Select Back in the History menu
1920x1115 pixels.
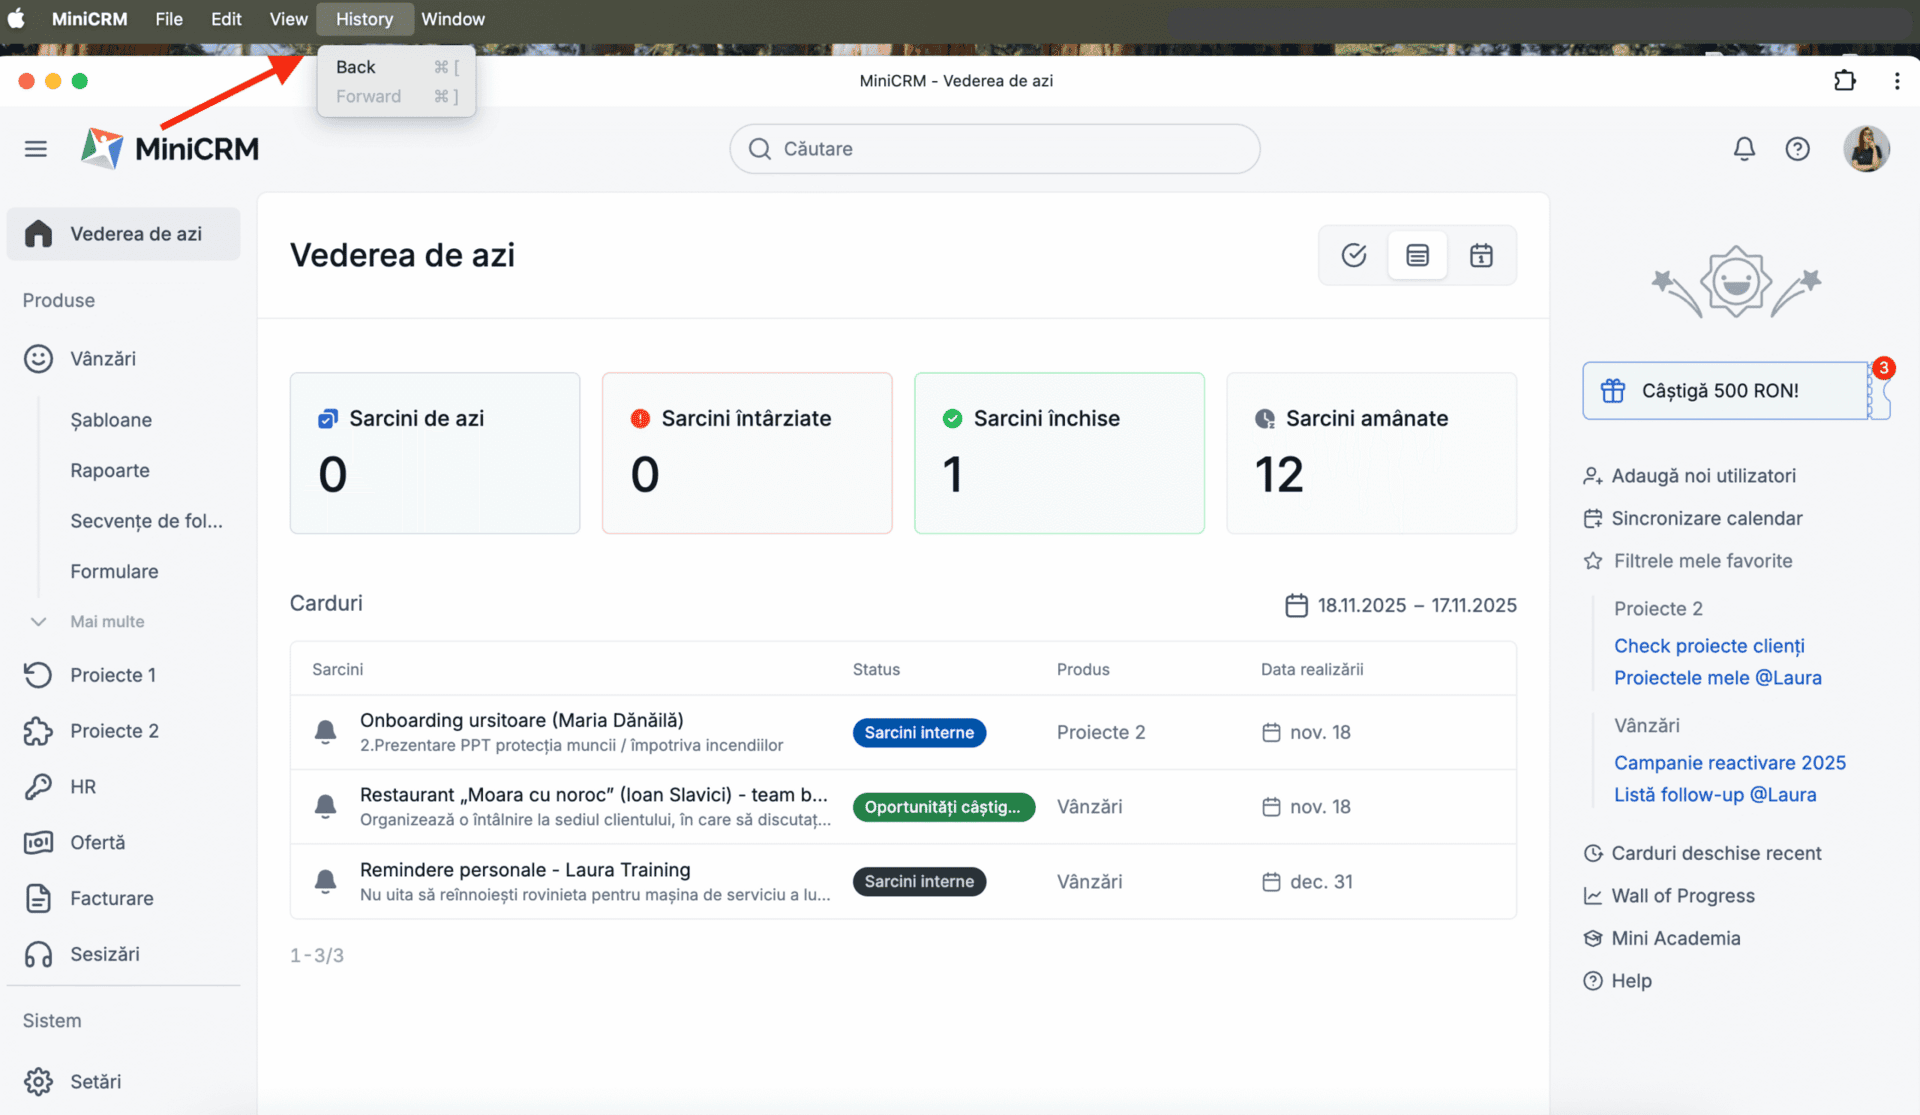pyautogui.click(x=356, y=67)
